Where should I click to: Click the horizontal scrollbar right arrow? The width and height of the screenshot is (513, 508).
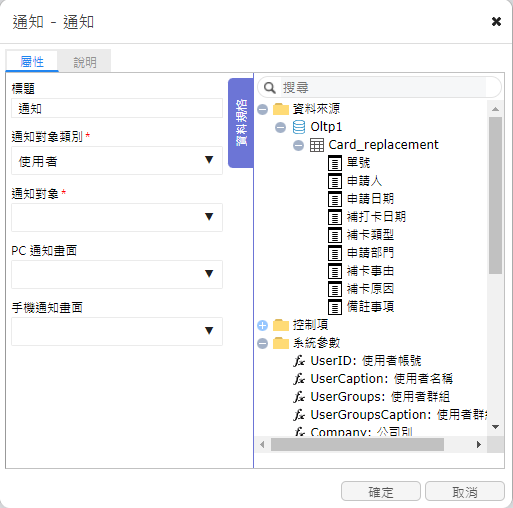479,444
